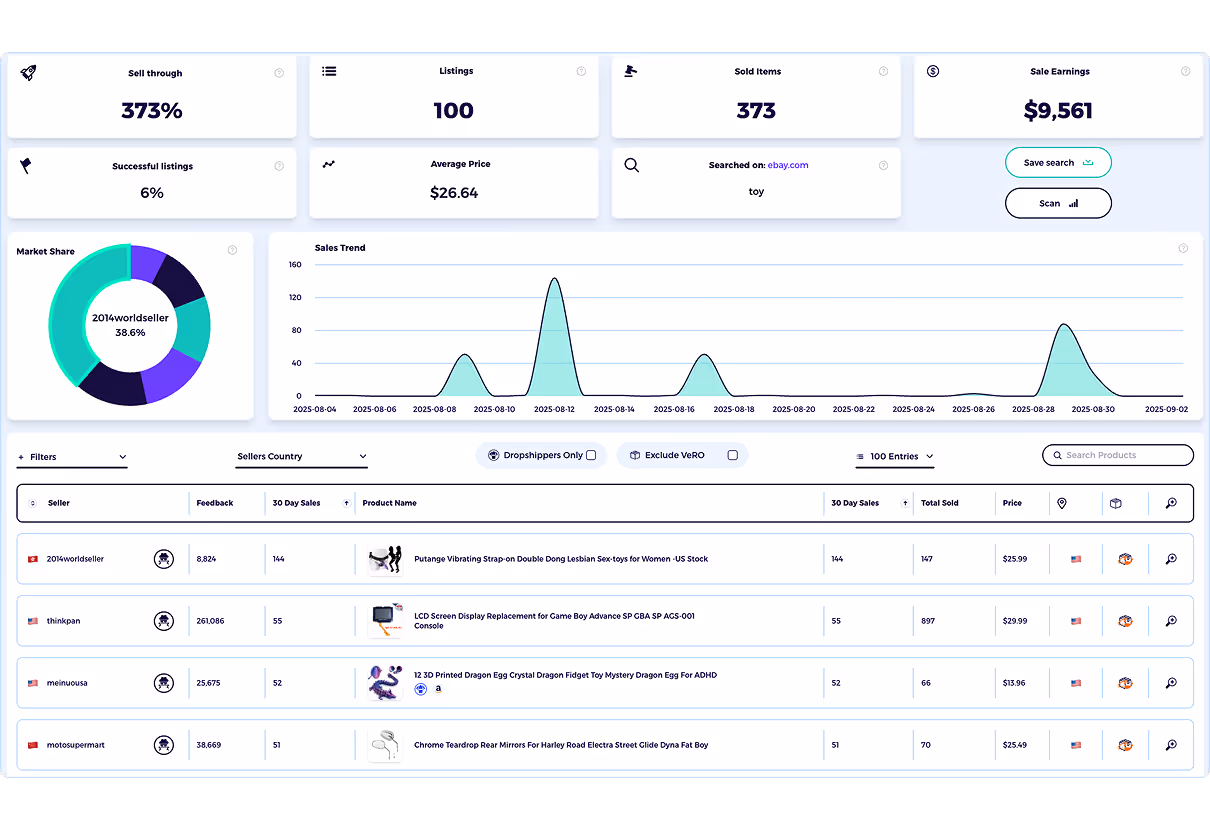Screen dimensions: 1210x830
Task: Click the Sale Earnings help question icon
Action: point(1185,71)
